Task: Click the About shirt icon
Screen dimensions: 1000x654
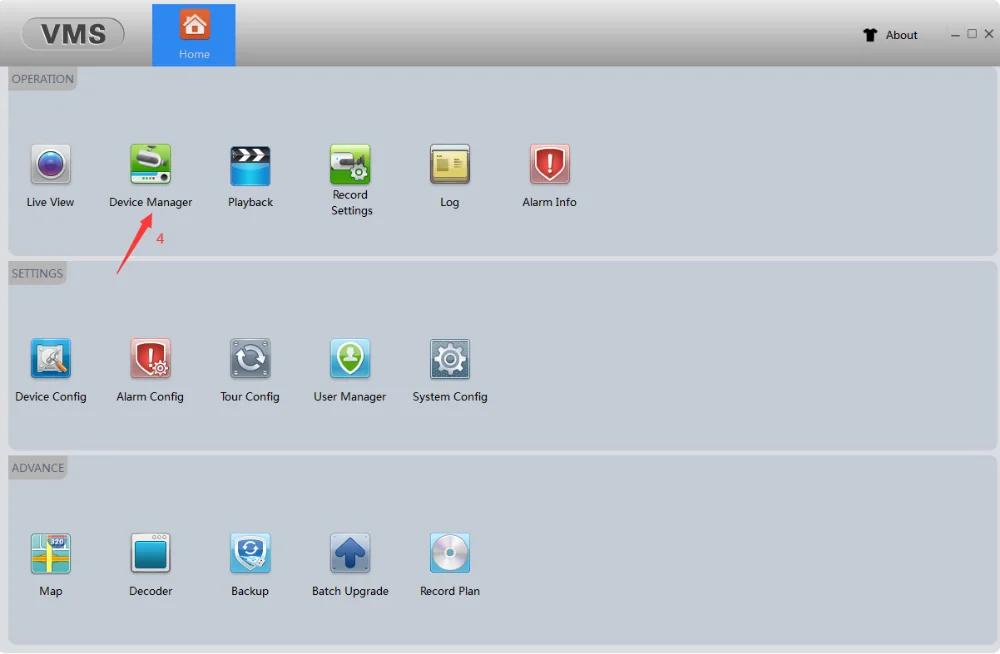Action: (870, 35)
